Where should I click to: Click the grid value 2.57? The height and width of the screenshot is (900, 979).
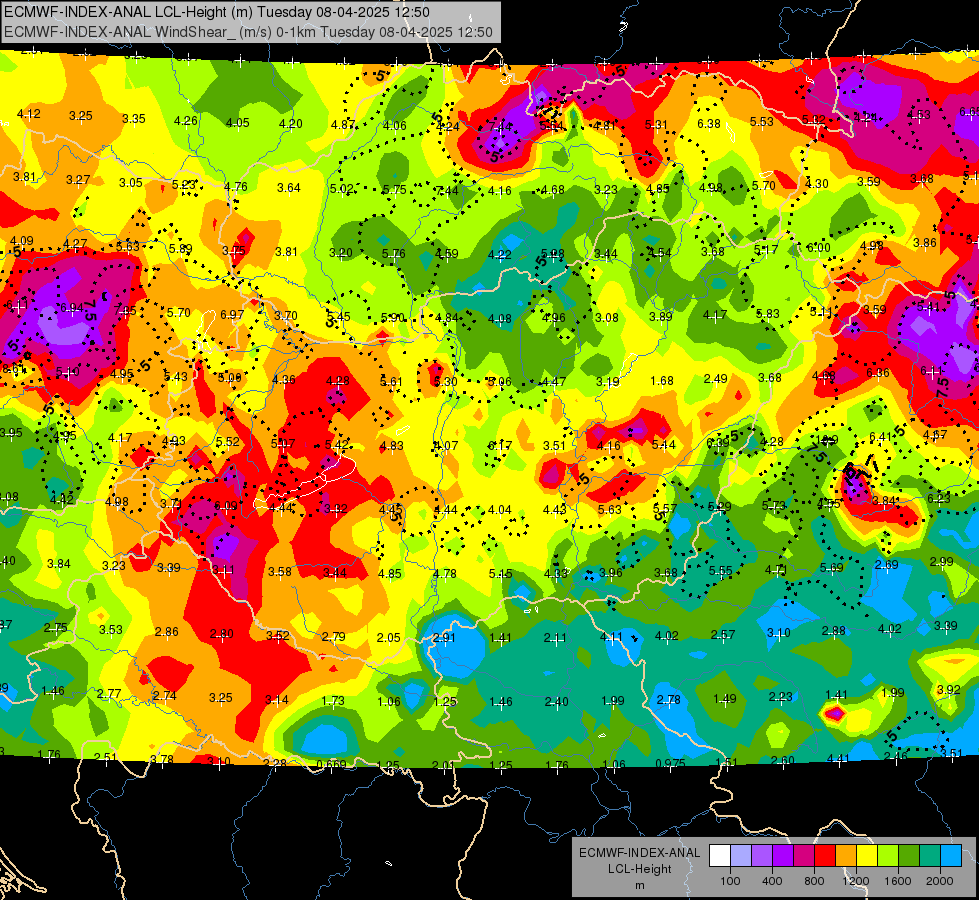pyautogui.click(x=722, y=635)
